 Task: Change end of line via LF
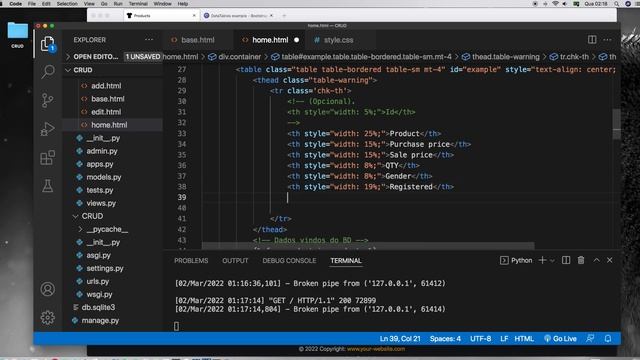pos(504,338)
